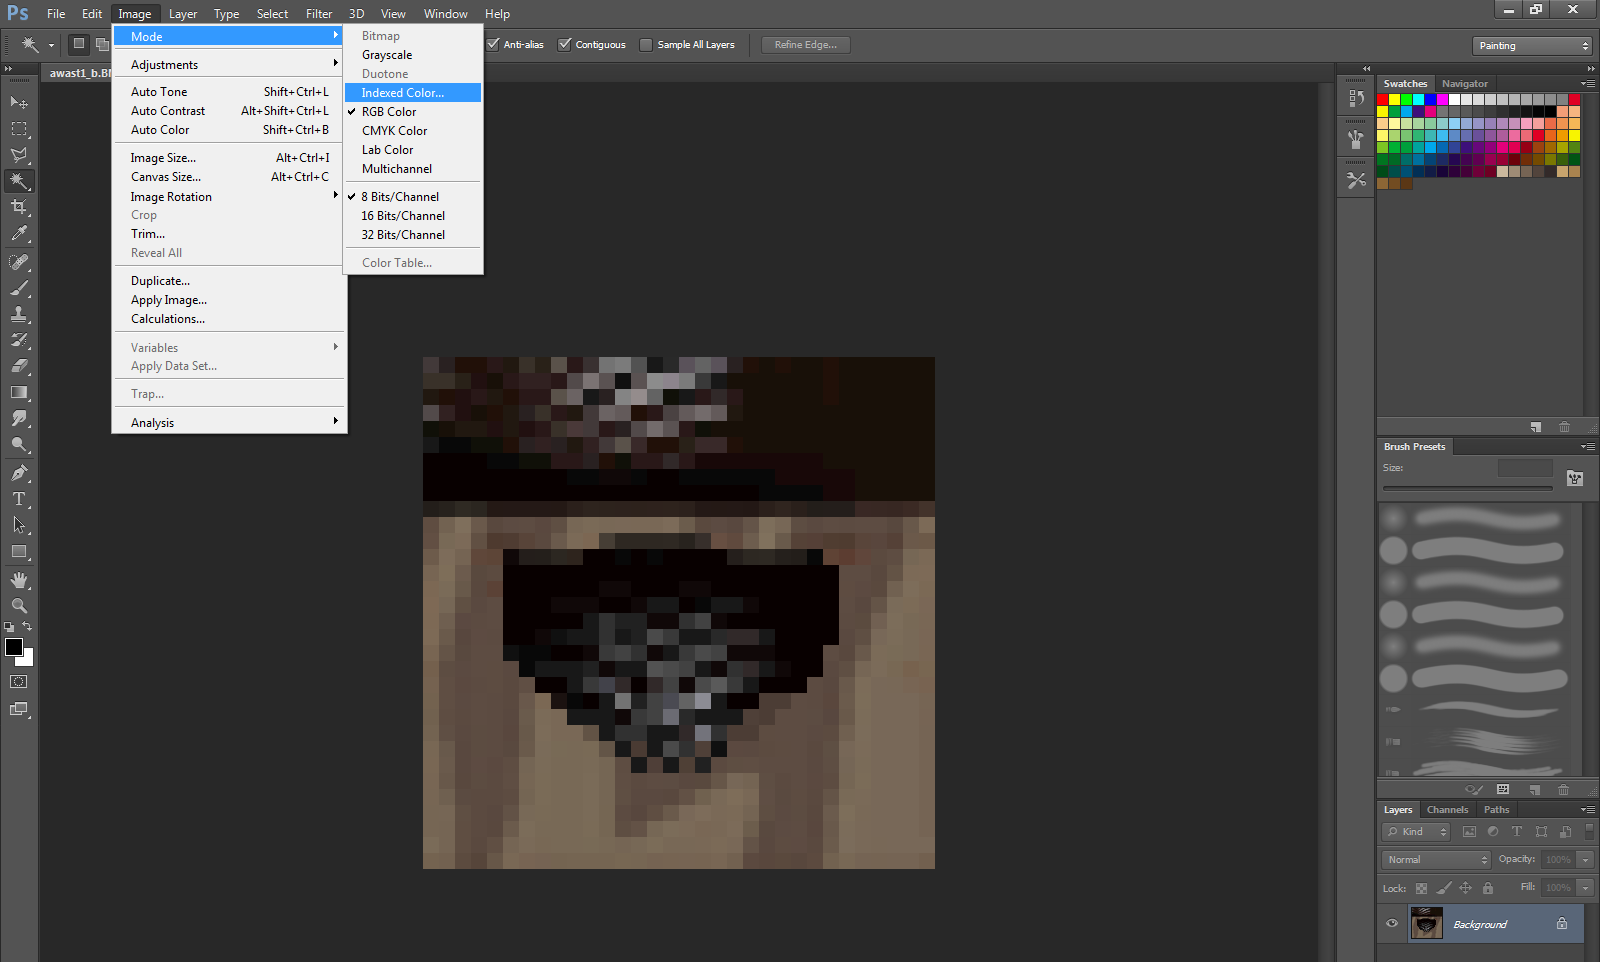Select the Zoom tool
Viewport: 1600px width, 962px height.
pyautogui.click(x=19, y=606)
